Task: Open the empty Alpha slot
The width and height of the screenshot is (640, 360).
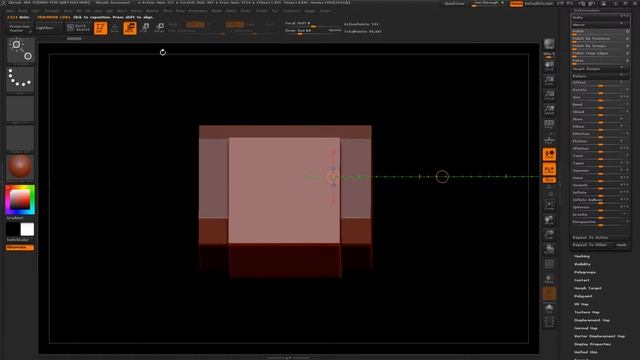Action: [x=20, y=109]
